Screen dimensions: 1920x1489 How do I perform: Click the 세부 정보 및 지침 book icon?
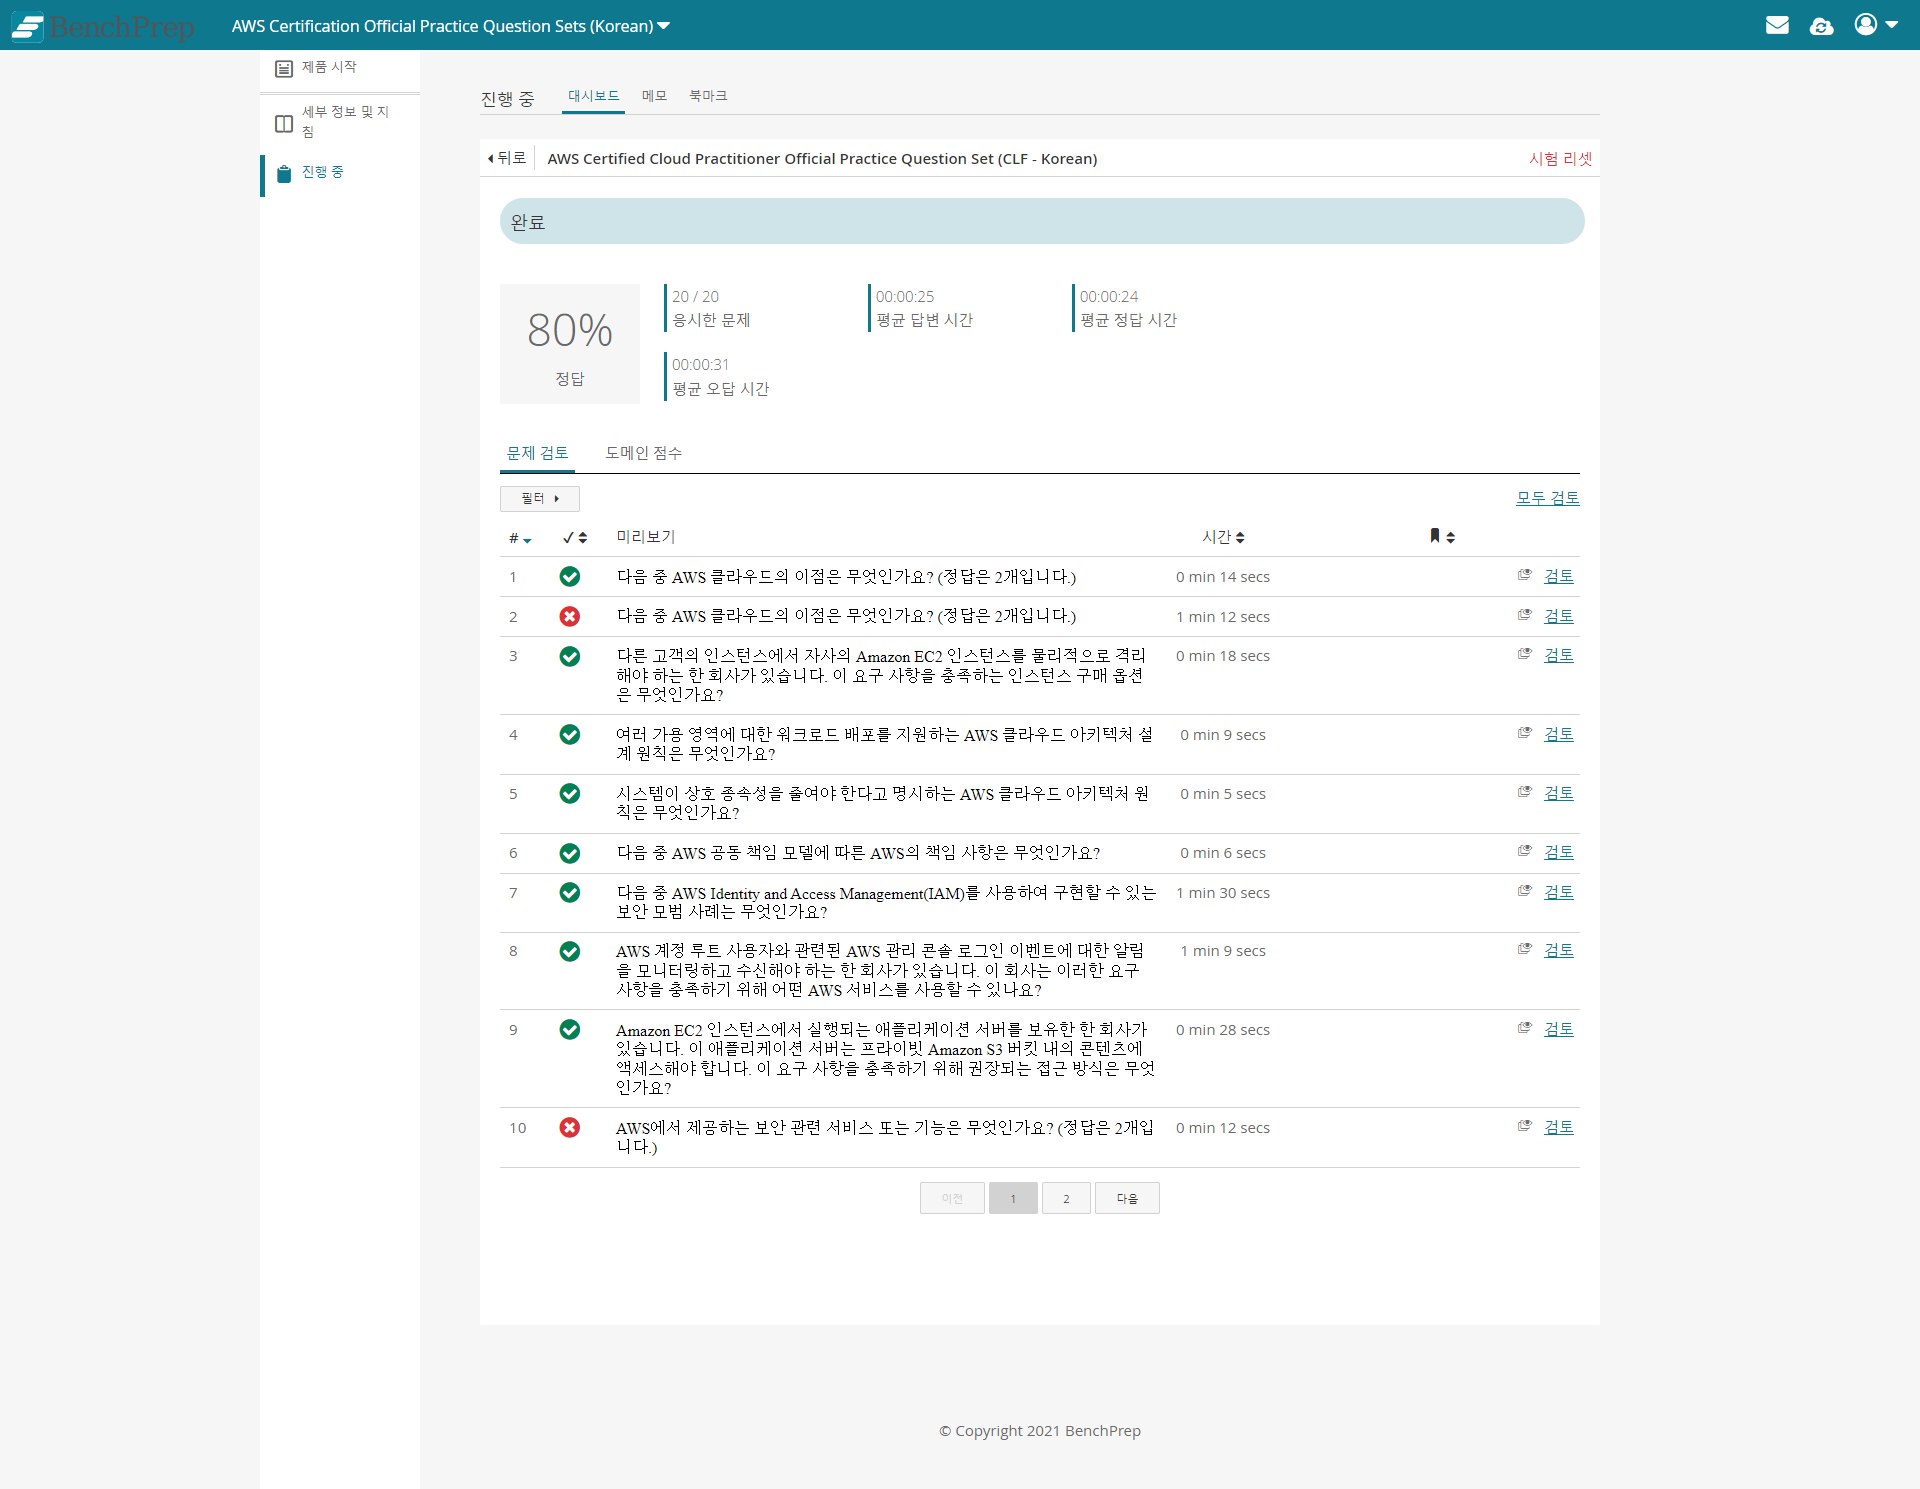click(284, 123)
